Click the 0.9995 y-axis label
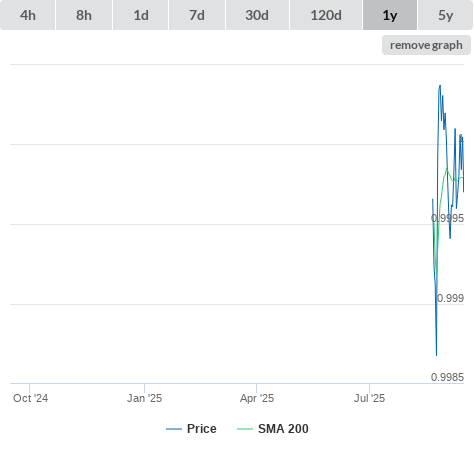The width and height of the screenshot is (474, 455). 447,218
